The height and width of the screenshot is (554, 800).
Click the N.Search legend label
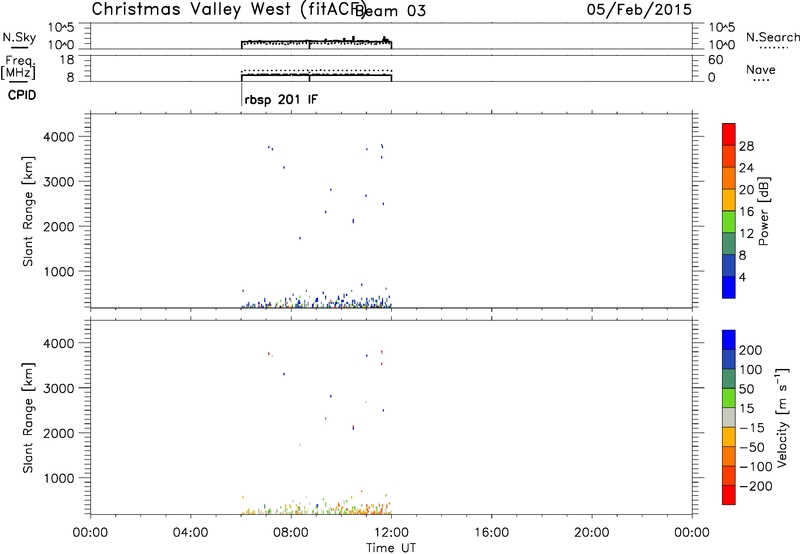(772, 37)
